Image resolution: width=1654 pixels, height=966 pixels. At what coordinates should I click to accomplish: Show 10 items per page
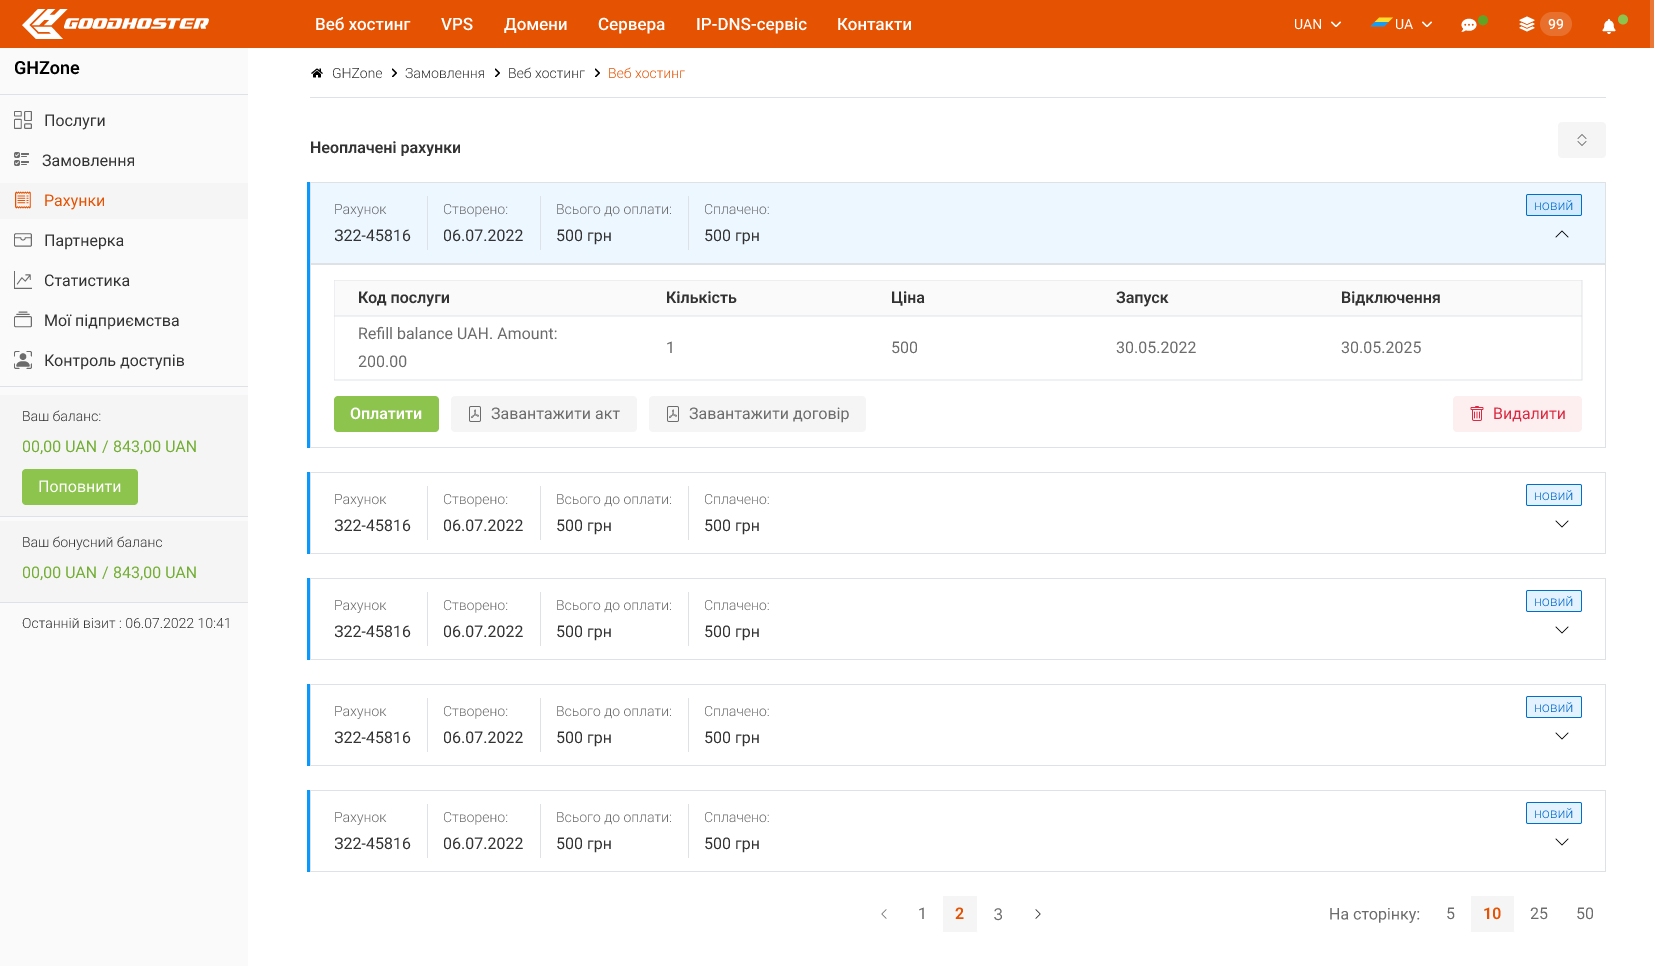coord(1492,914)
